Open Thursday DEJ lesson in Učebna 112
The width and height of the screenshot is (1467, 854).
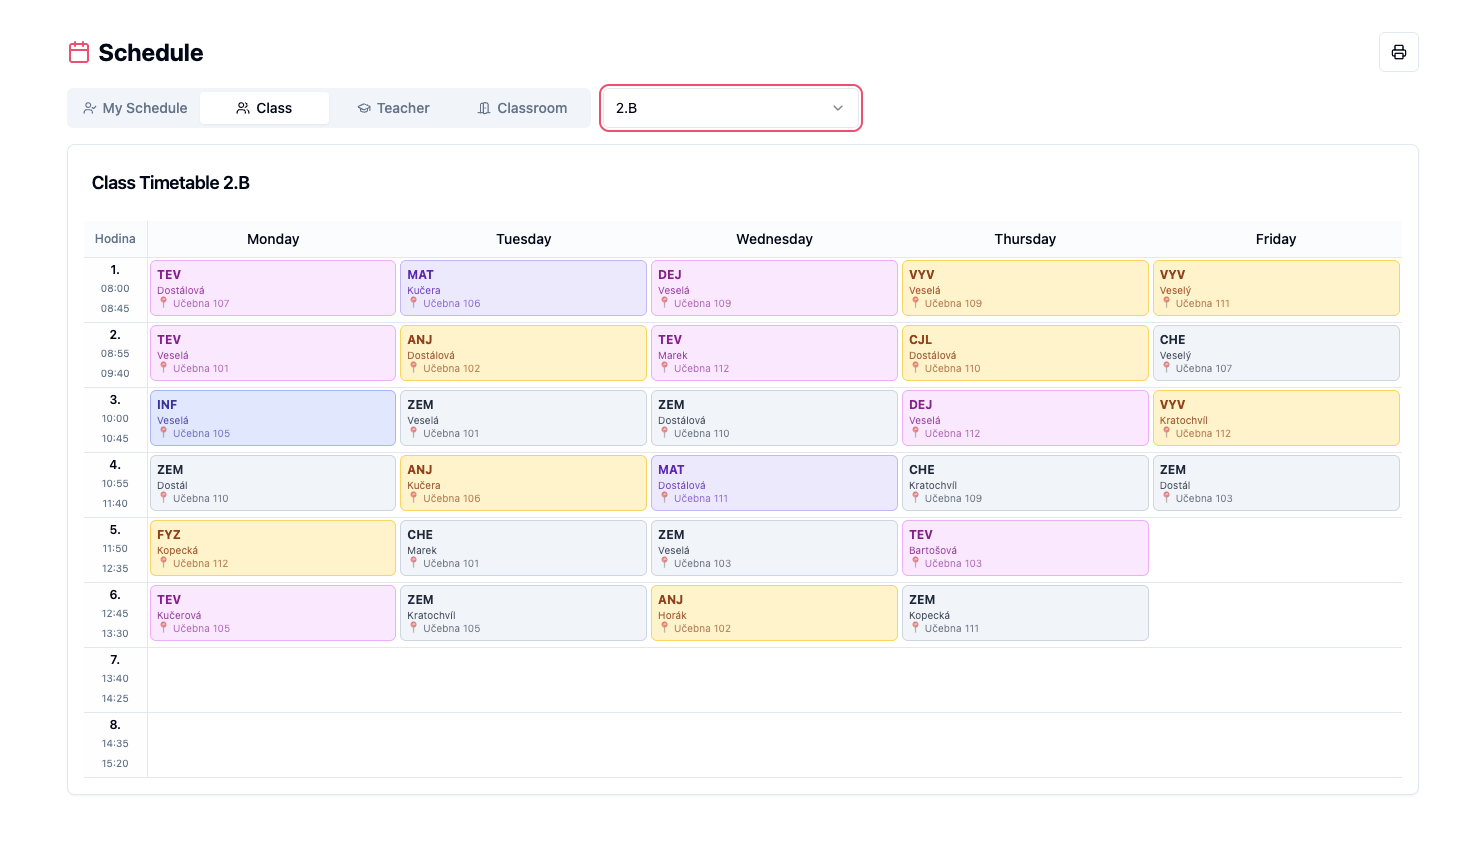tap(1025, 418)
